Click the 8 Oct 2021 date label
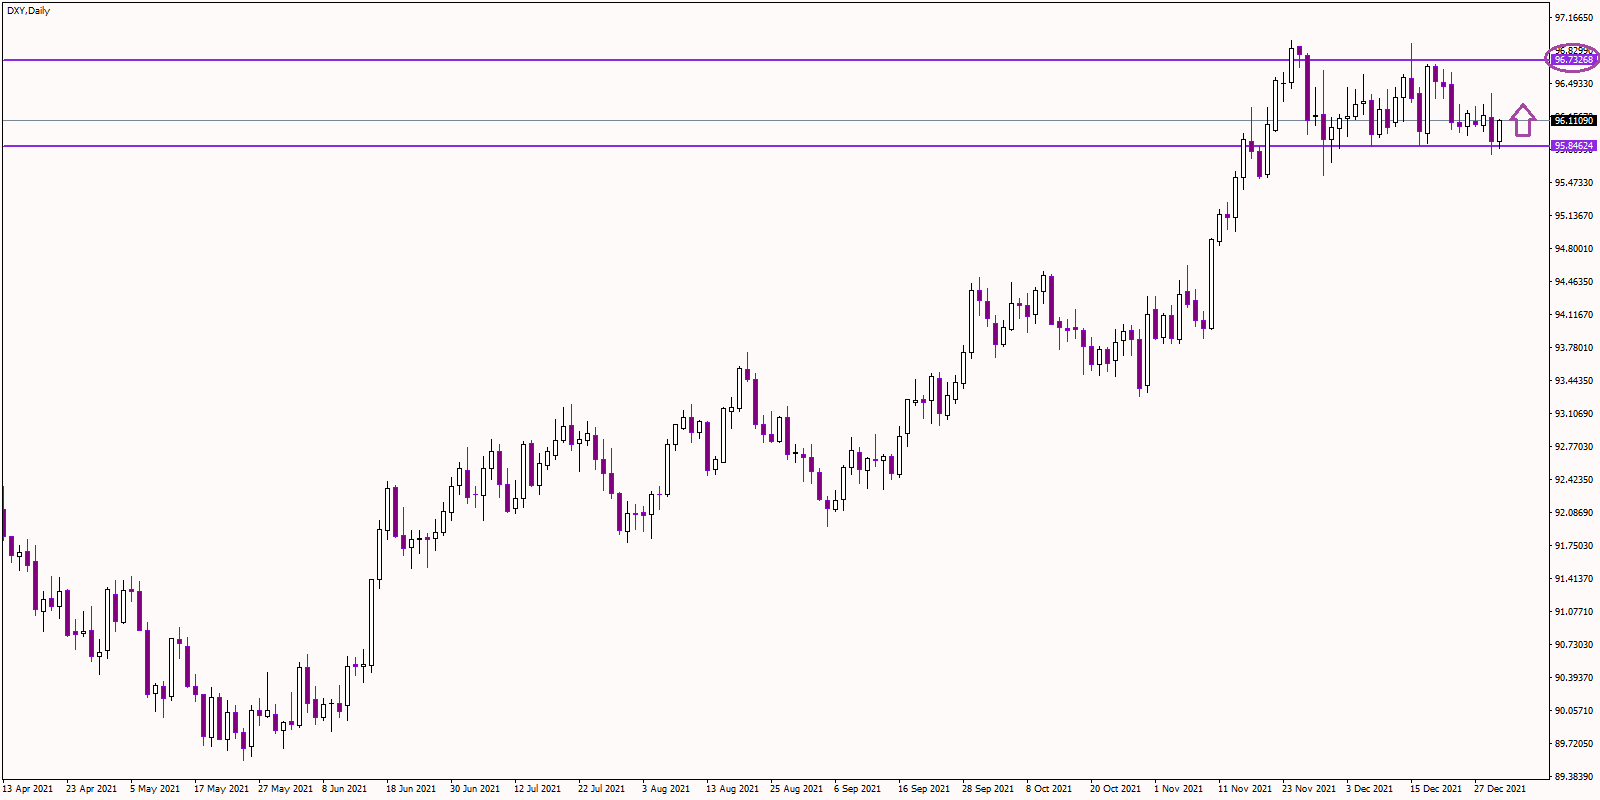 pos(1049,789)
